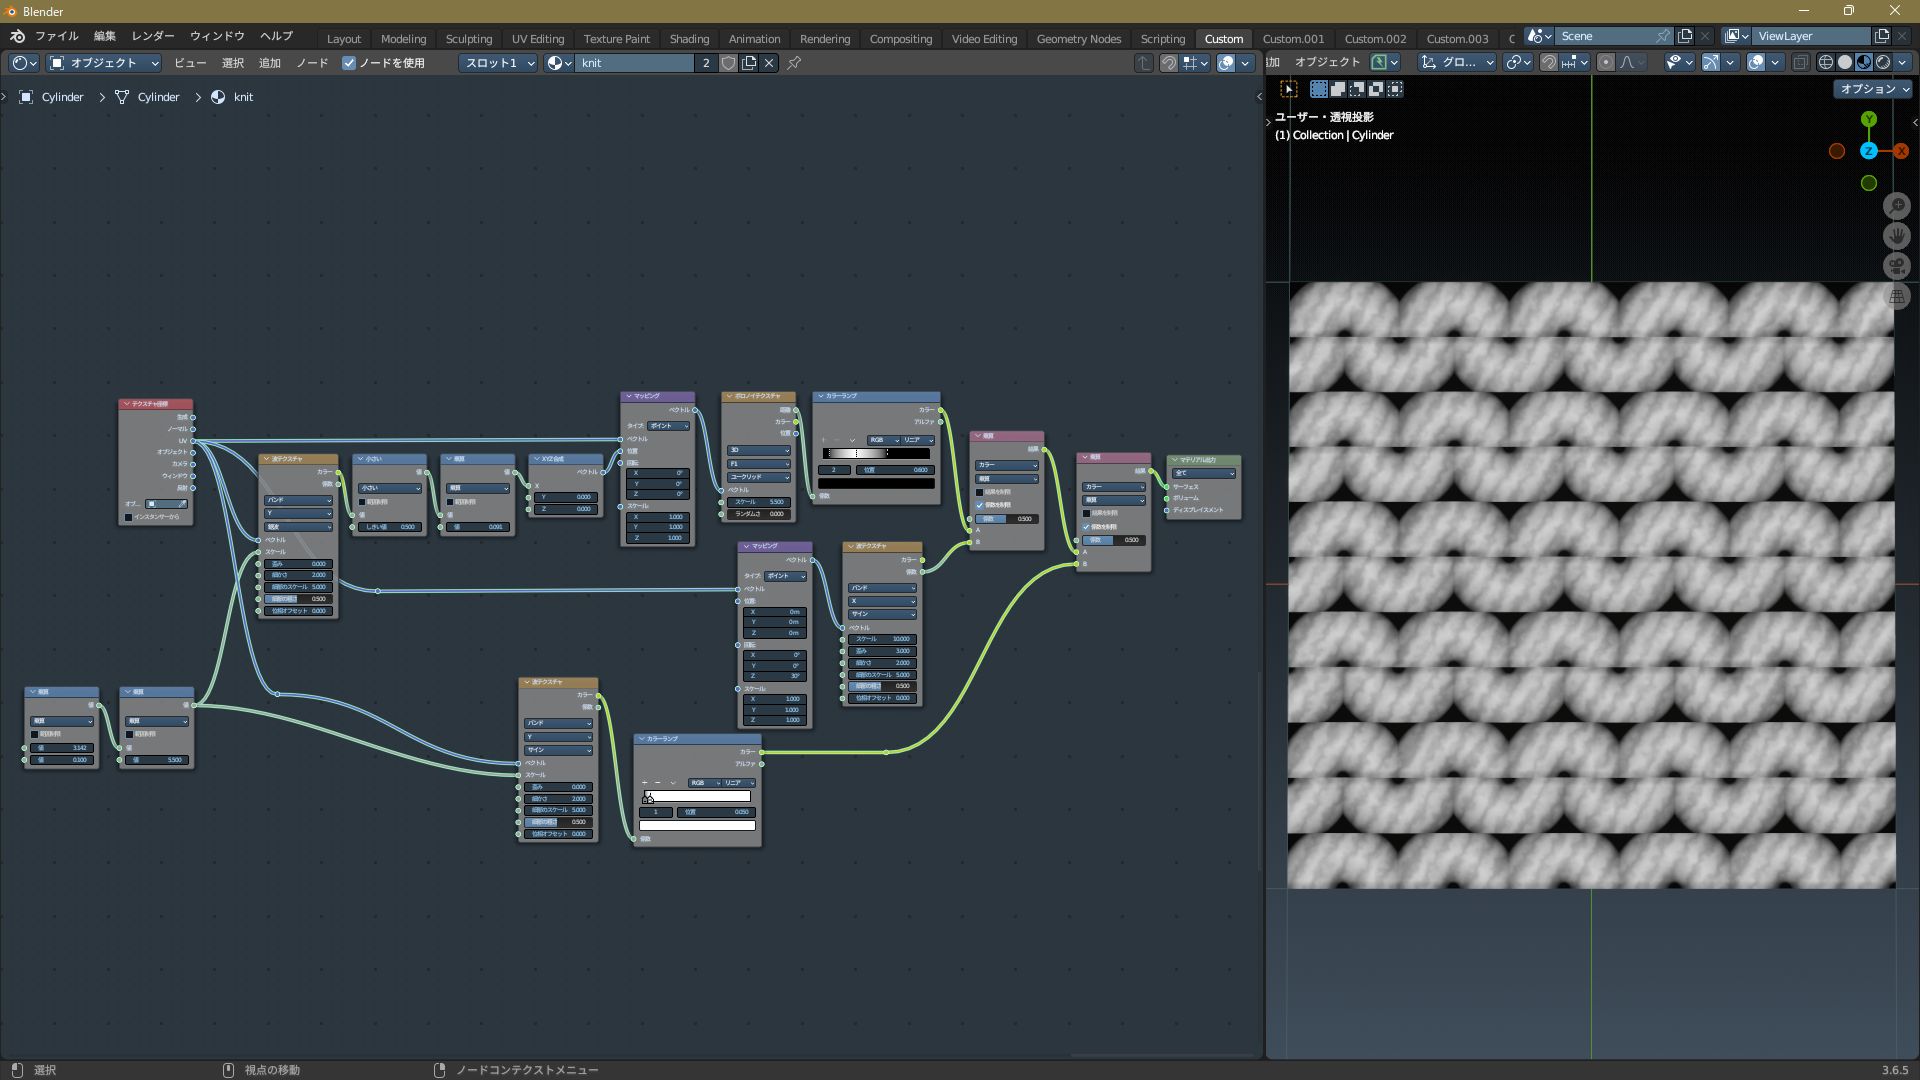Unlink knit material with X button

coord(769,63)
